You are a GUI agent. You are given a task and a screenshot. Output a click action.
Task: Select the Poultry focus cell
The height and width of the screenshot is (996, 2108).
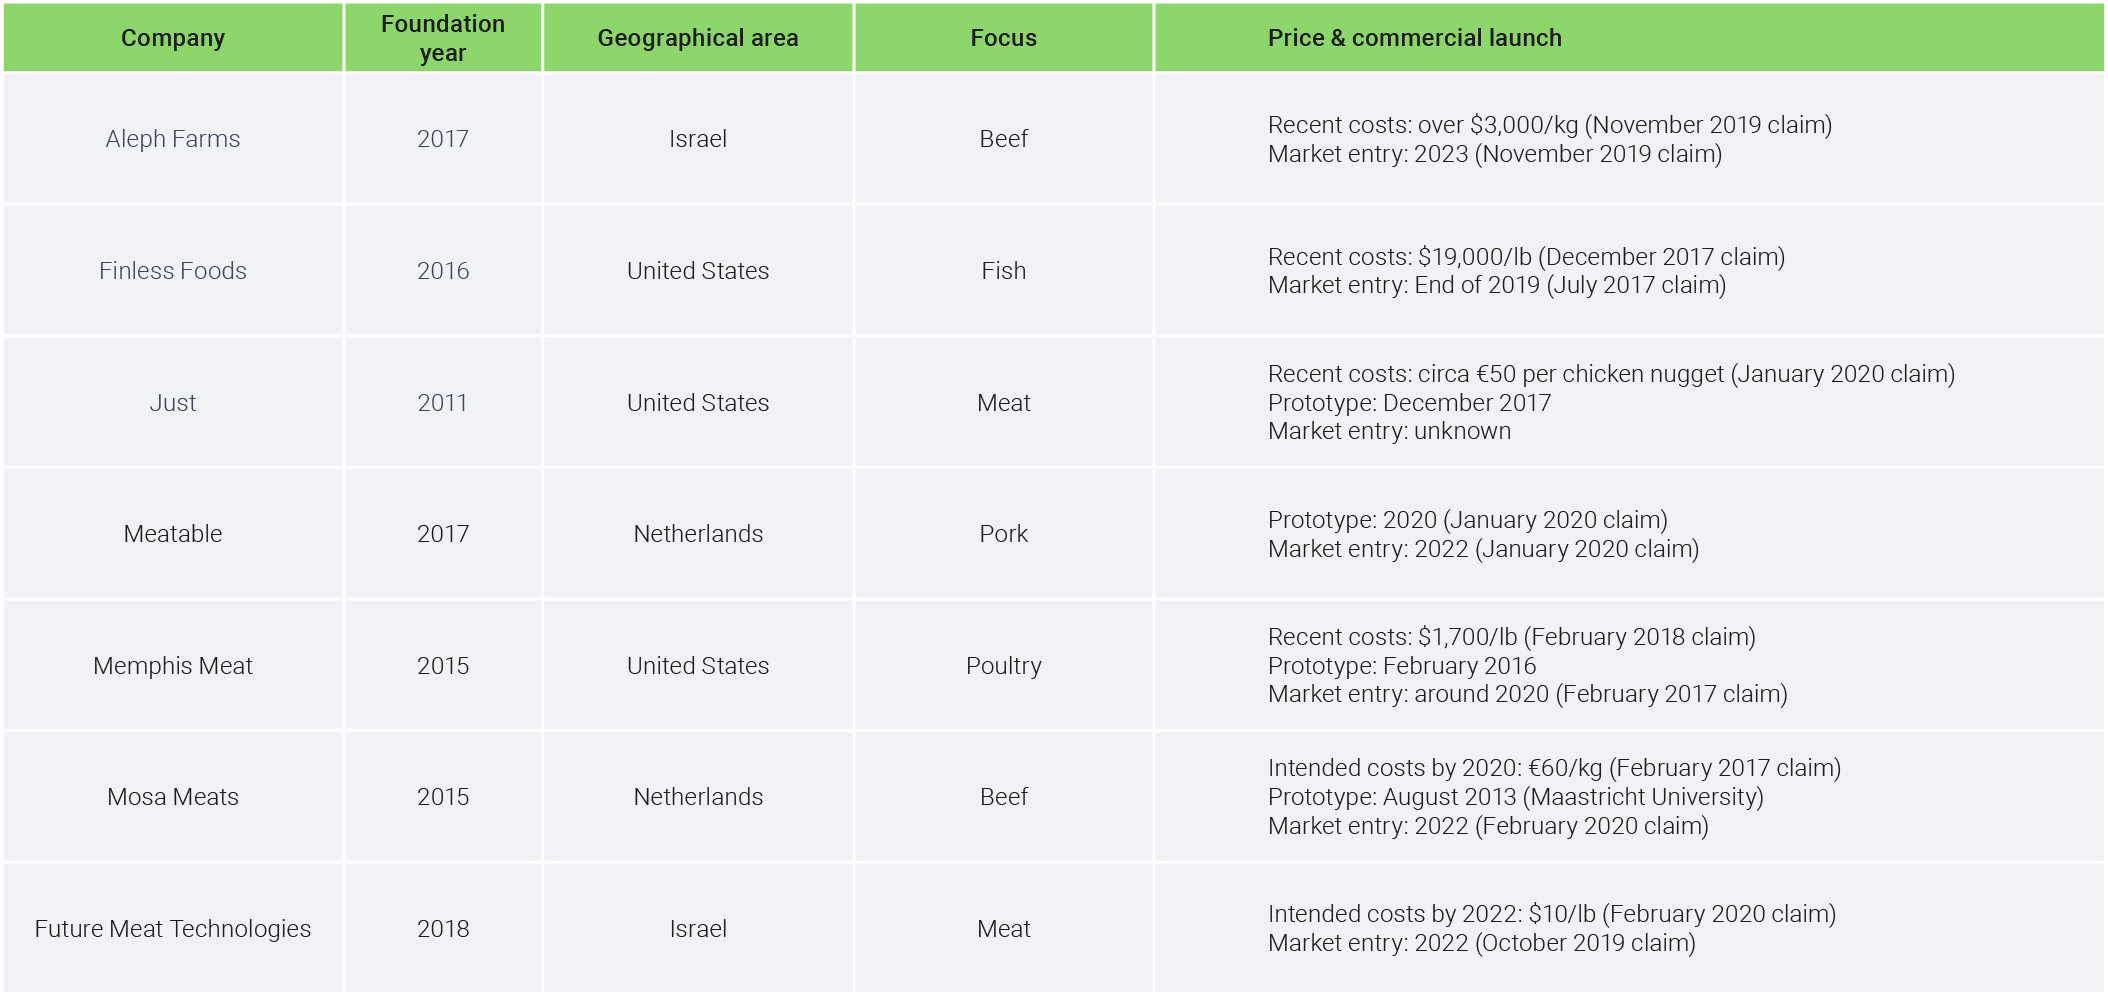(x=1003, y=666)
